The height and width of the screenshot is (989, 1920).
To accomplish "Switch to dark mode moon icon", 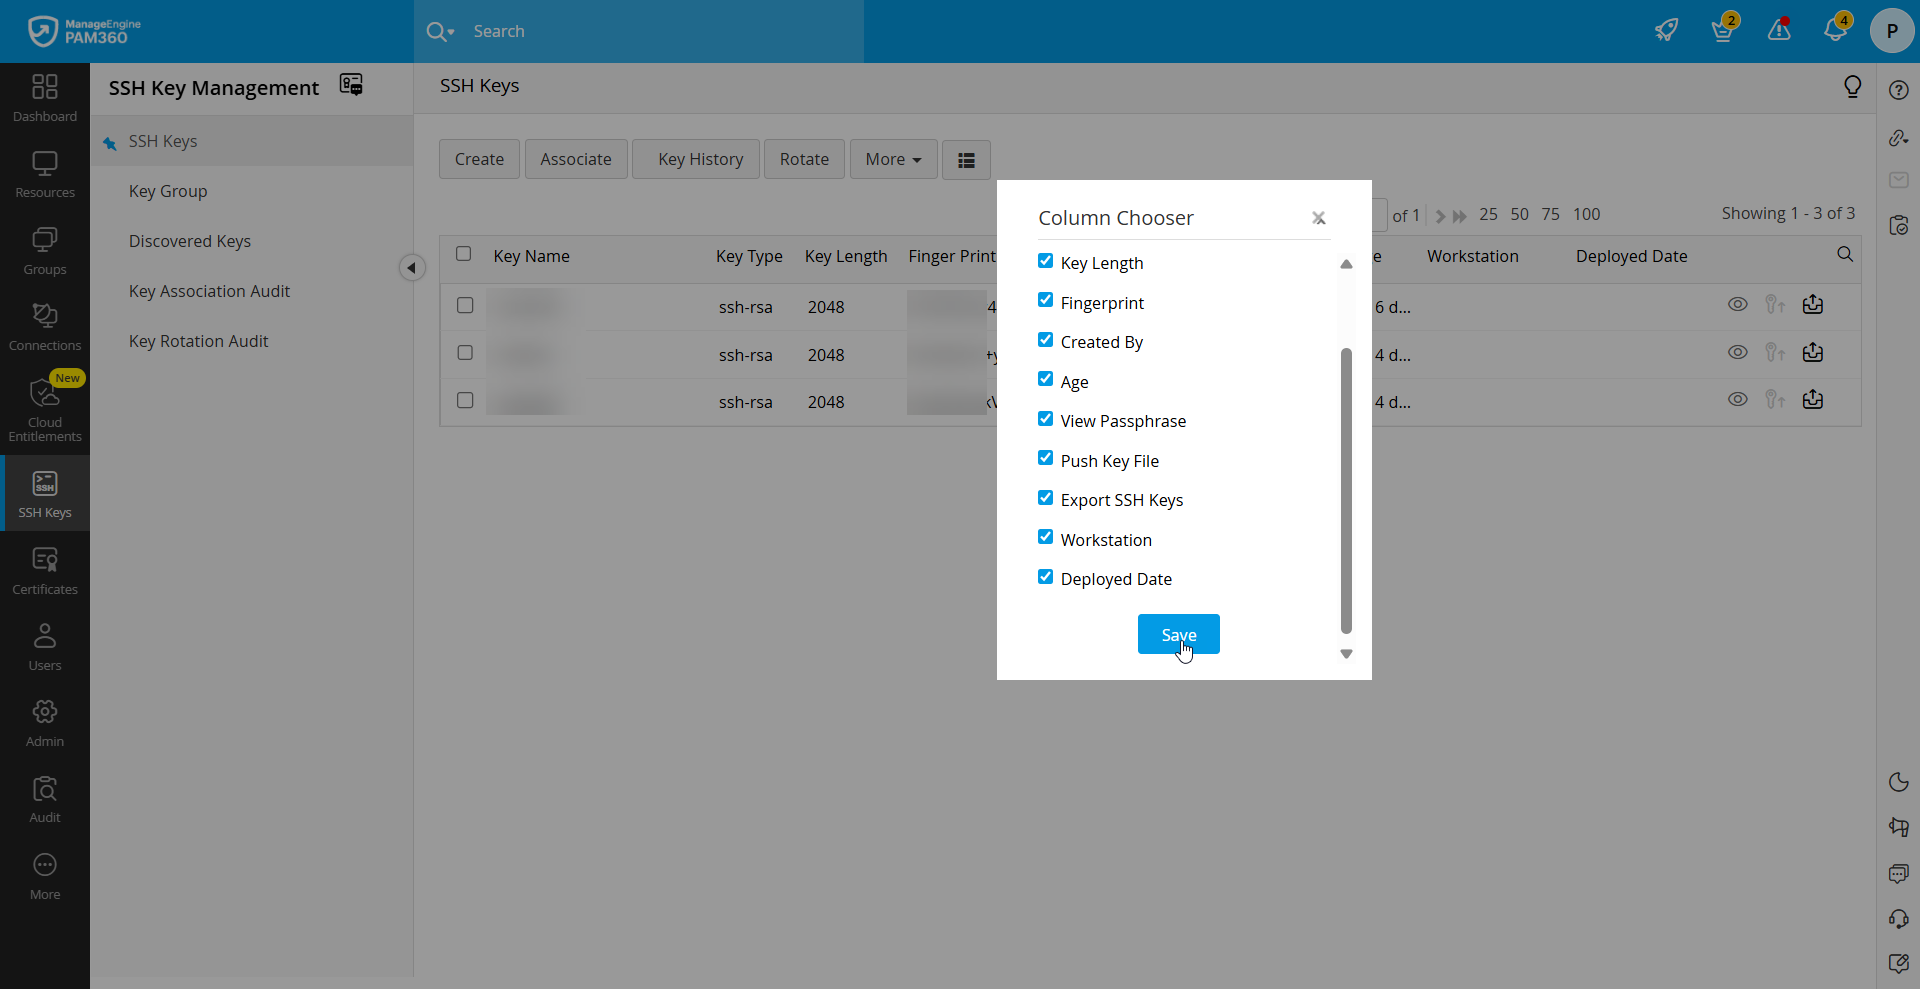I will tap(1898, 782).
